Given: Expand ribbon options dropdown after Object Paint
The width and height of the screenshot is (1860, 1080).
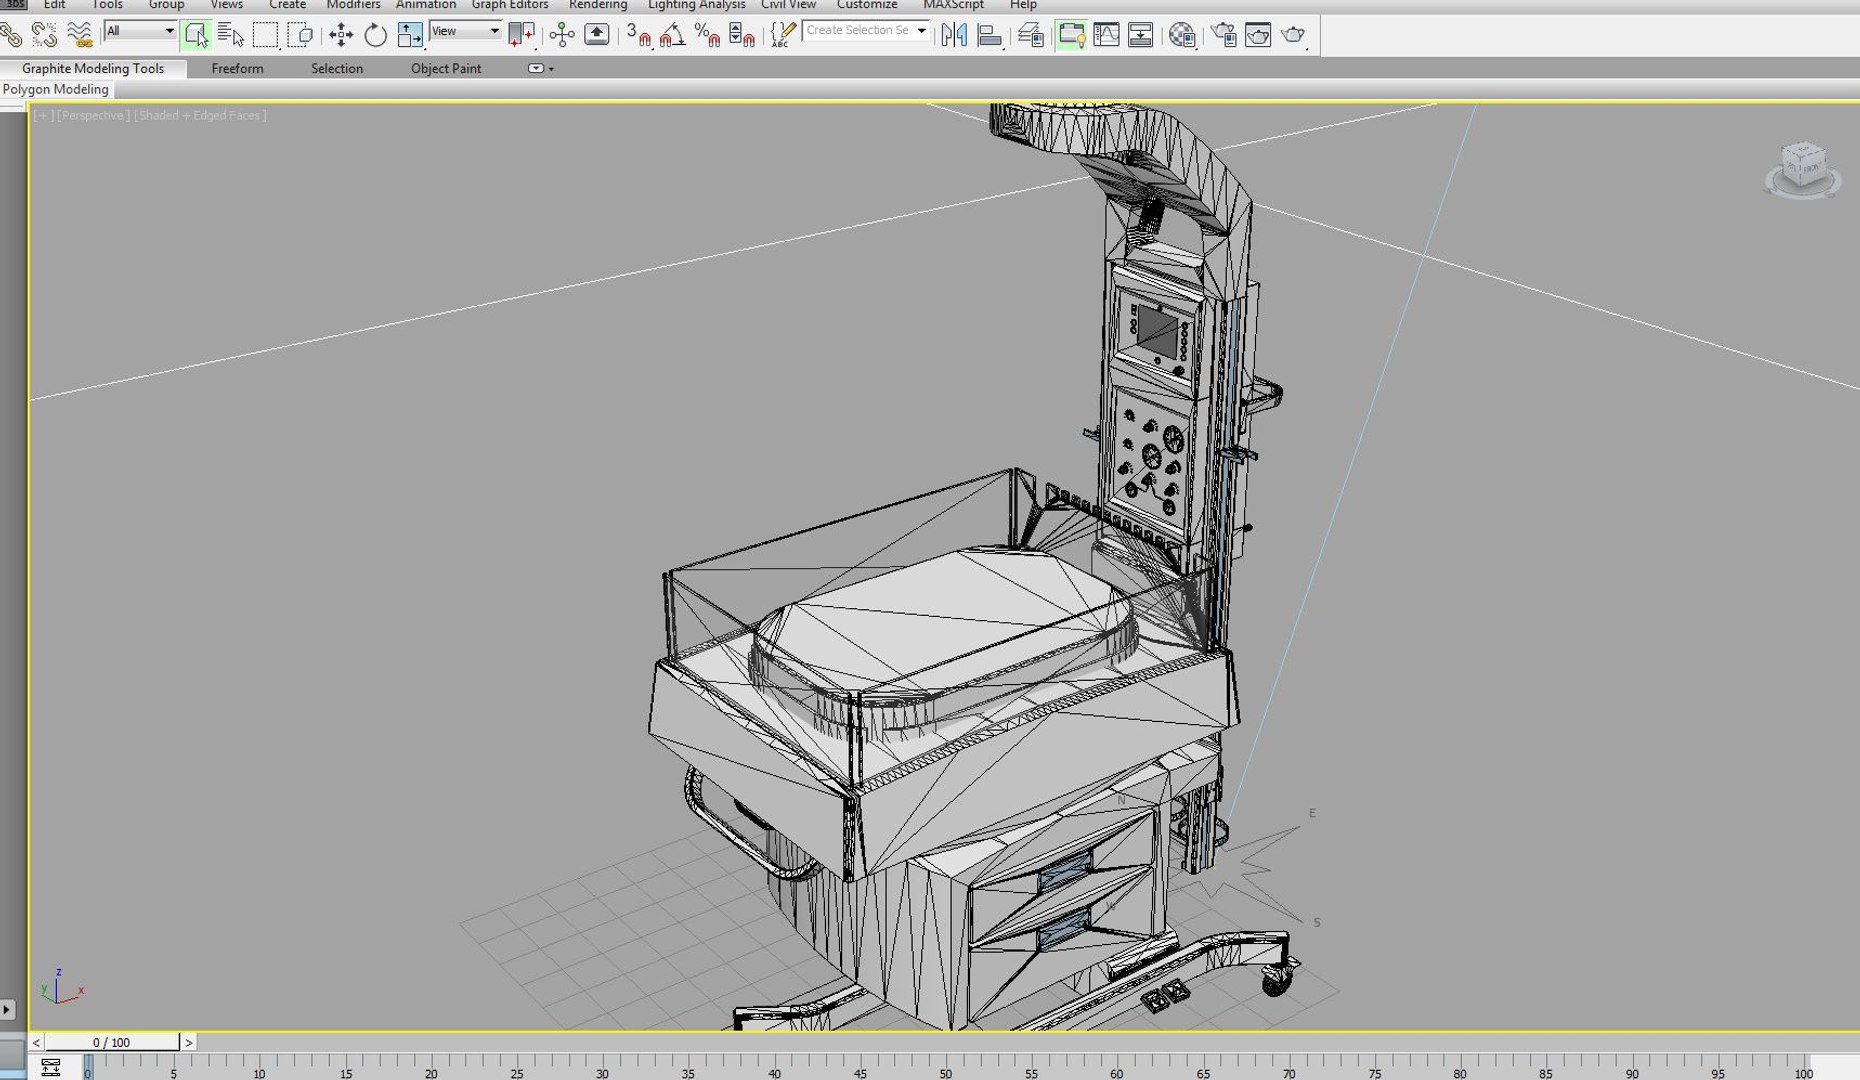Looking at the screenshot, I should (540, 68).
